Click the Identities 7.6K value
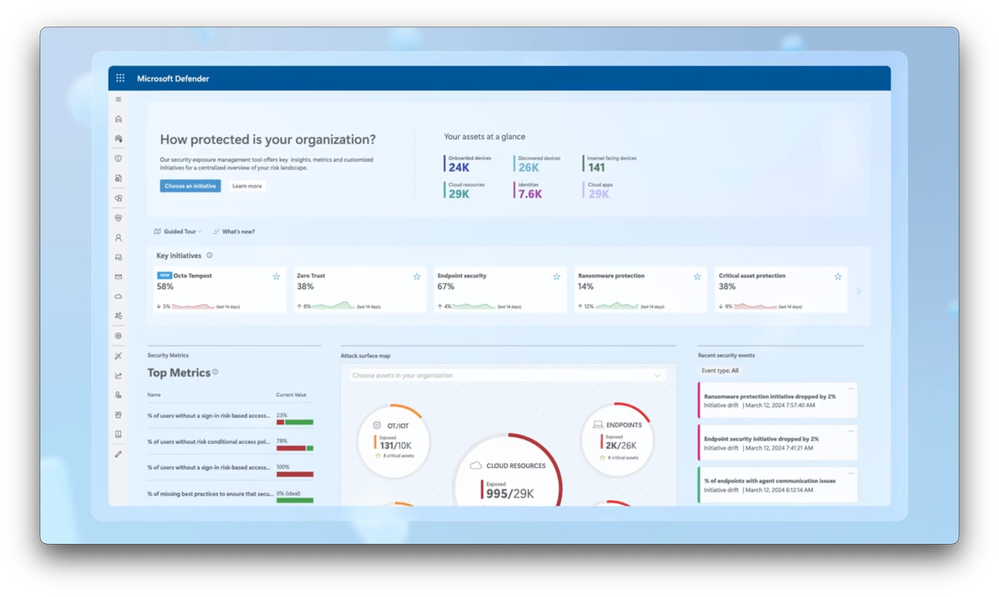This screenshot has width=999, height=597. pos(530,194)
